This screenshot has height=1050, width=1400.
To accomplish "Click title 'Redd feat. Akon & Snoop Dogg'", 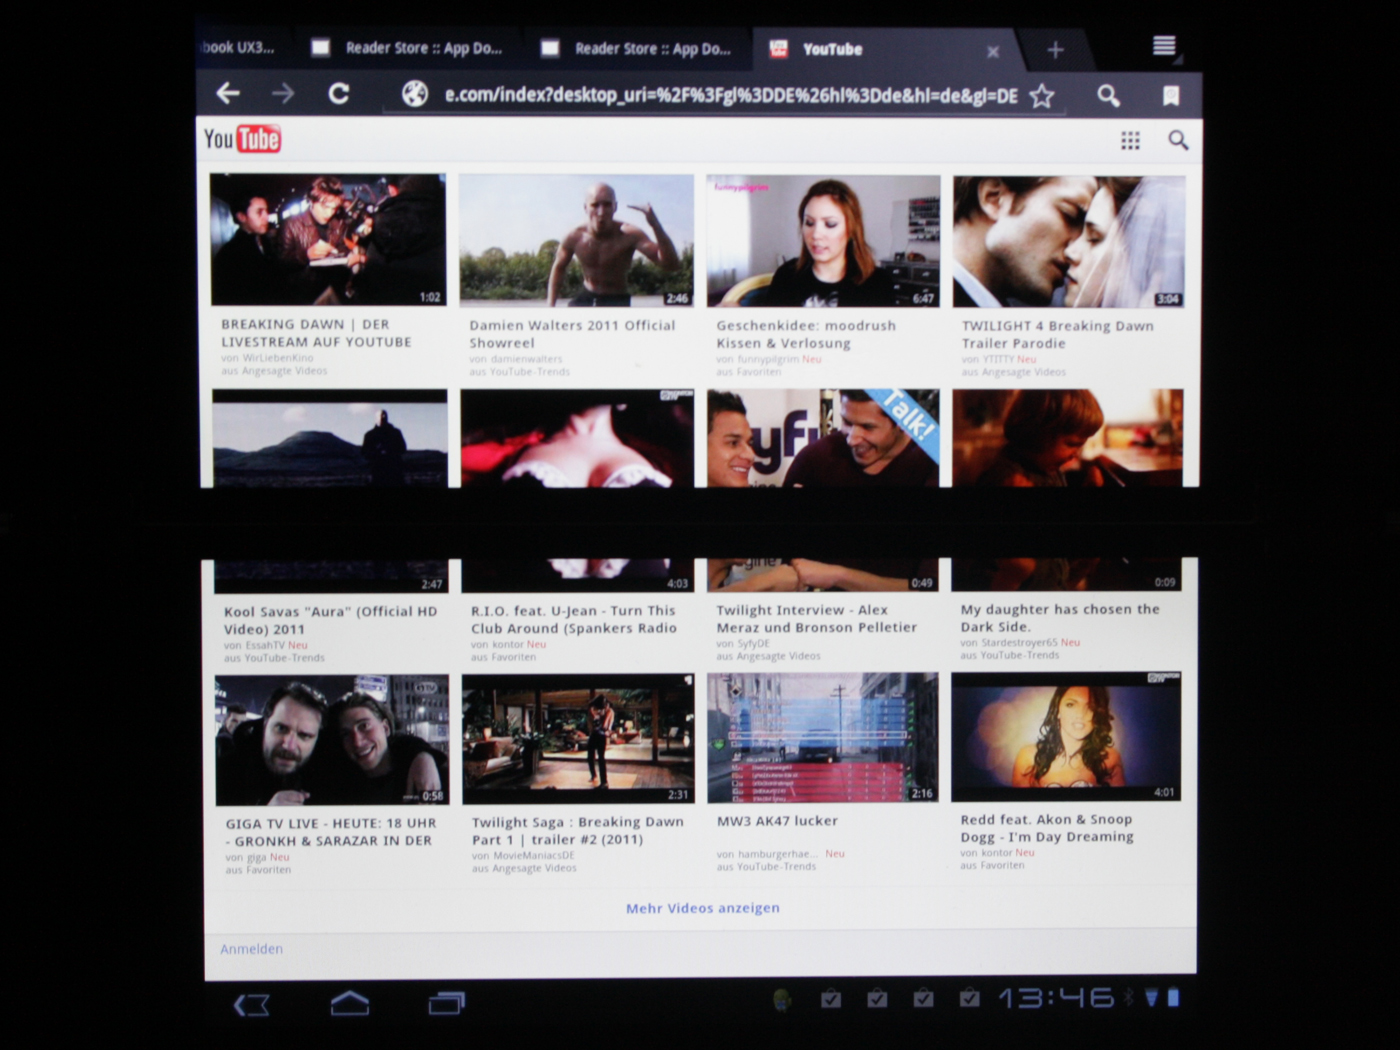I will coord(1047,828).
